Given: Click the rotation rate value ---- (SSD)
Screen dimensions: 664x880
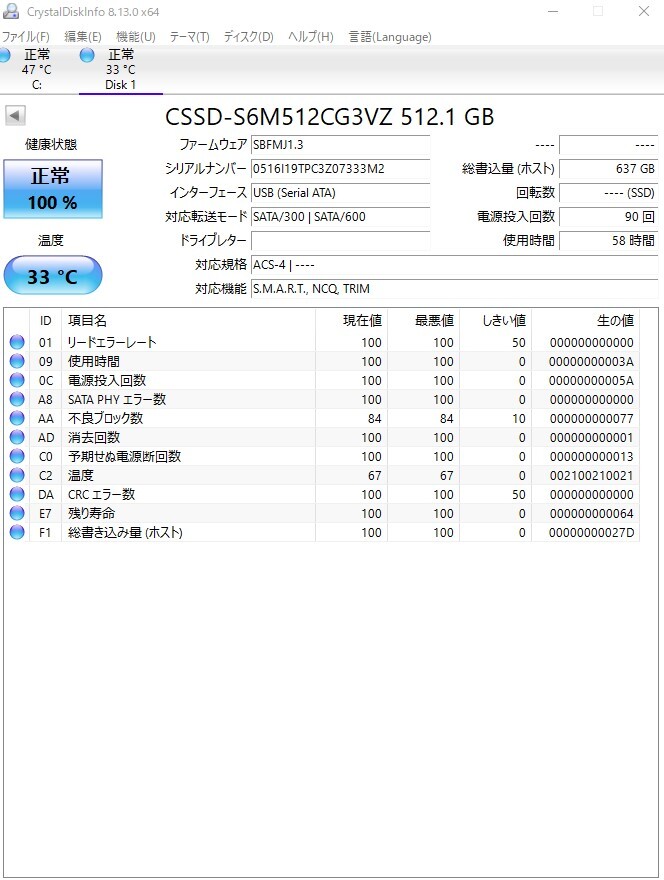Looking at the screenshot, I should pos(608,193).
